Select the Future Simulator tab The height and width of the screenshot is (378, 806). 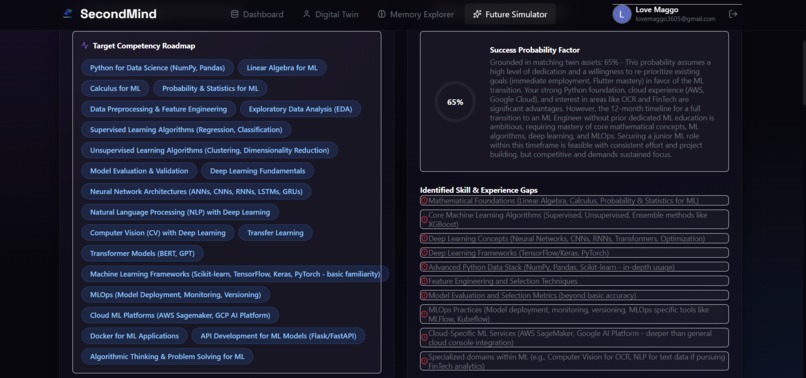(510, 14)
